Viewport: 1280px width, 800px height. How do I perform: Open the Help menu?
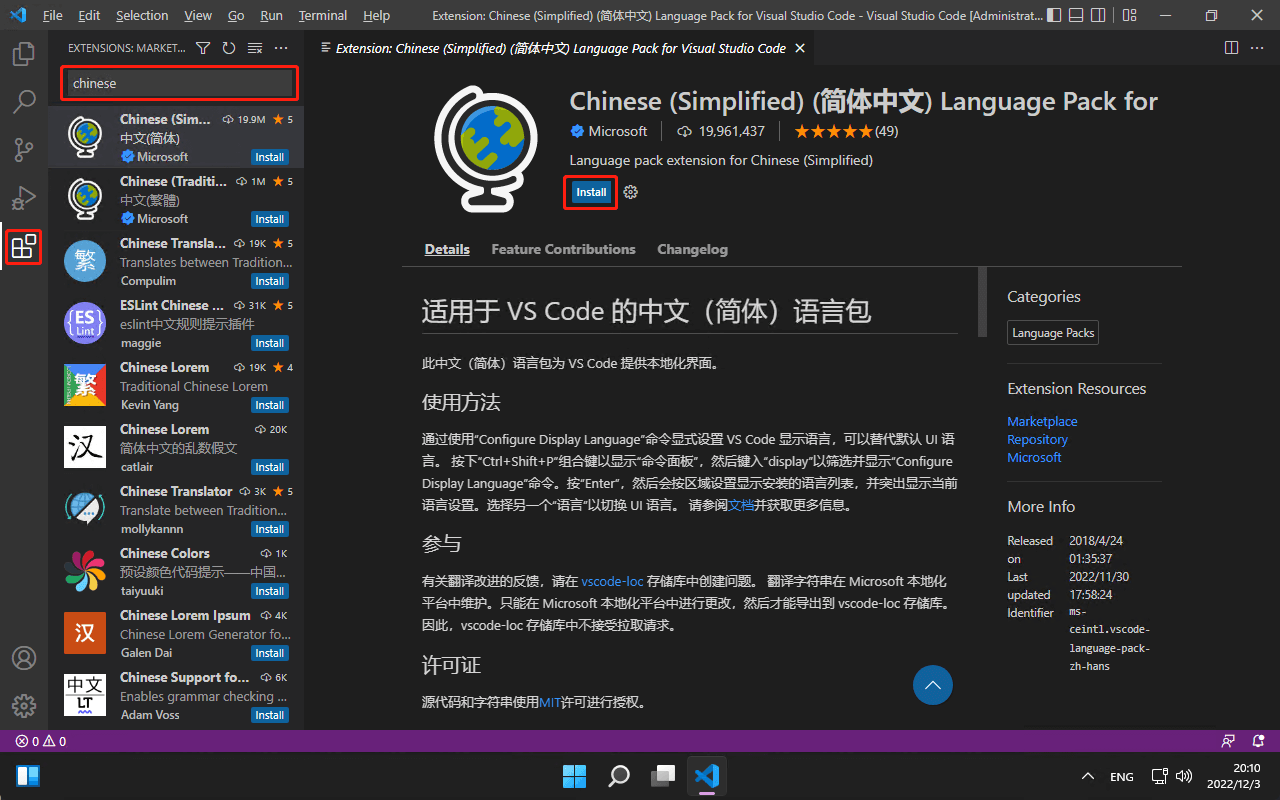point(376,16)
